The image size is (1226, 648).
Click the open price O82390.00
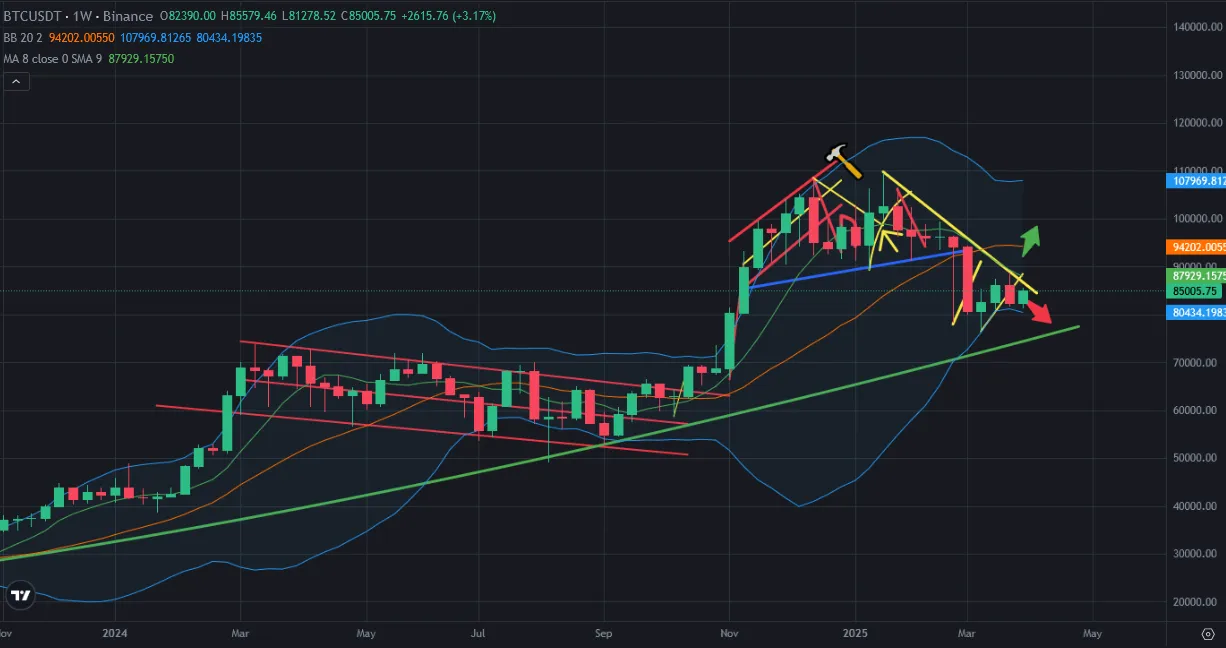click(188, 16)
